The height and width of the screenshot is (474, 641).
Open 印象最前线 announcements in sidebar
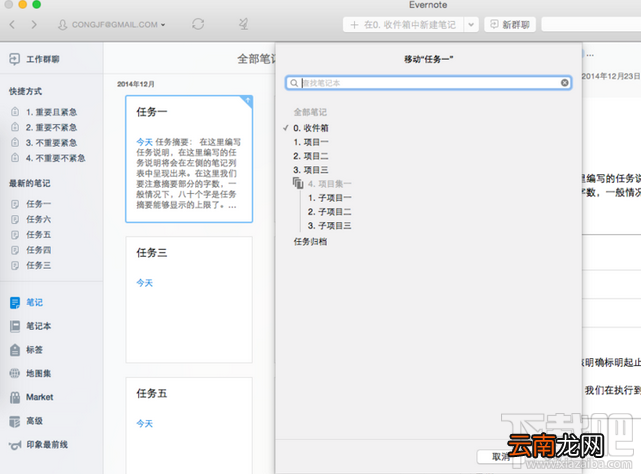click(39, 445)
